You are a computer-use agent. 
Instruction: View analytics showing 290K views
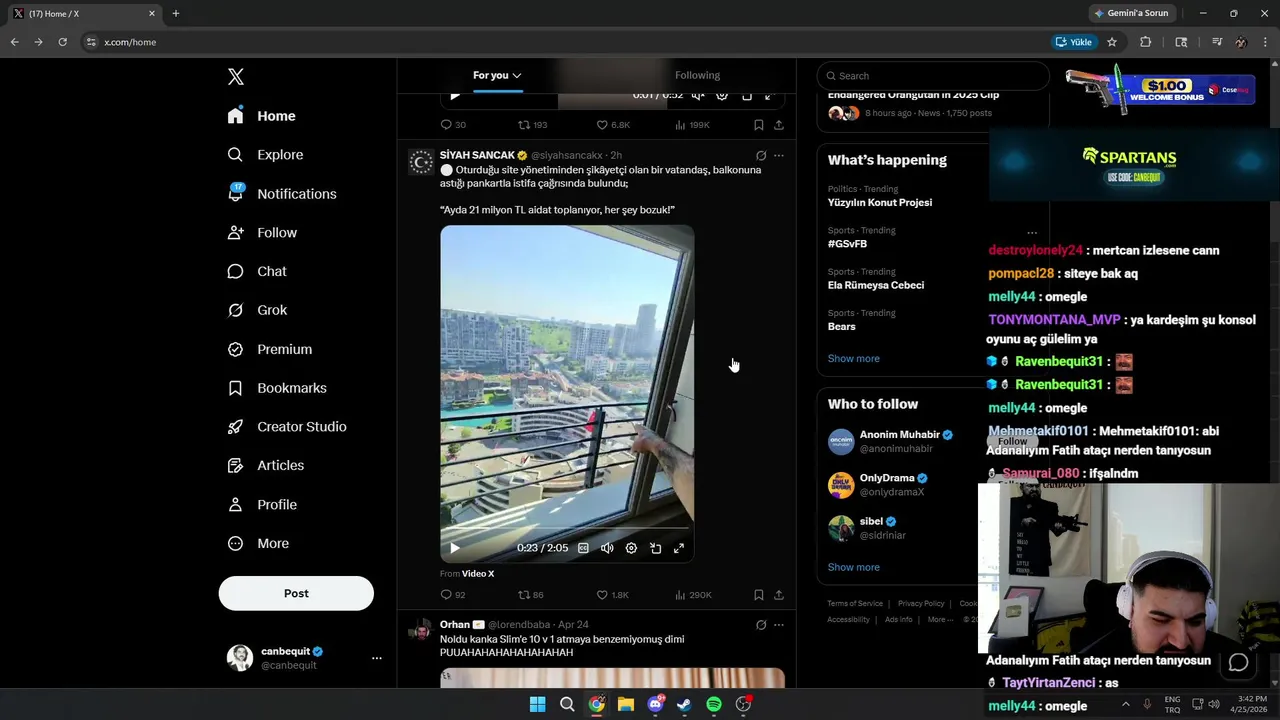(x=693, y=595)
